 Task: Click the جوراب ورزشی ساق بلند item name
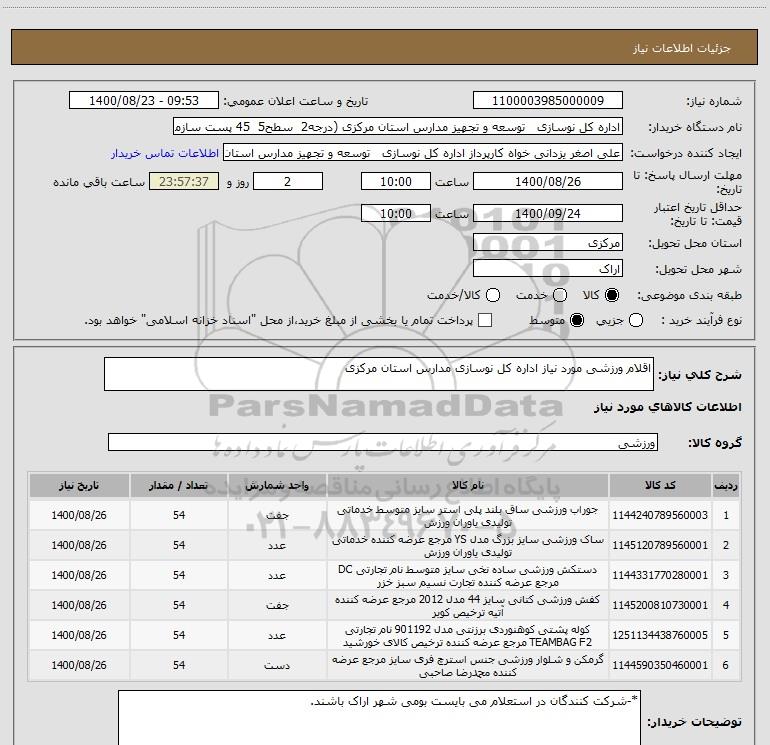coord(468,516)
